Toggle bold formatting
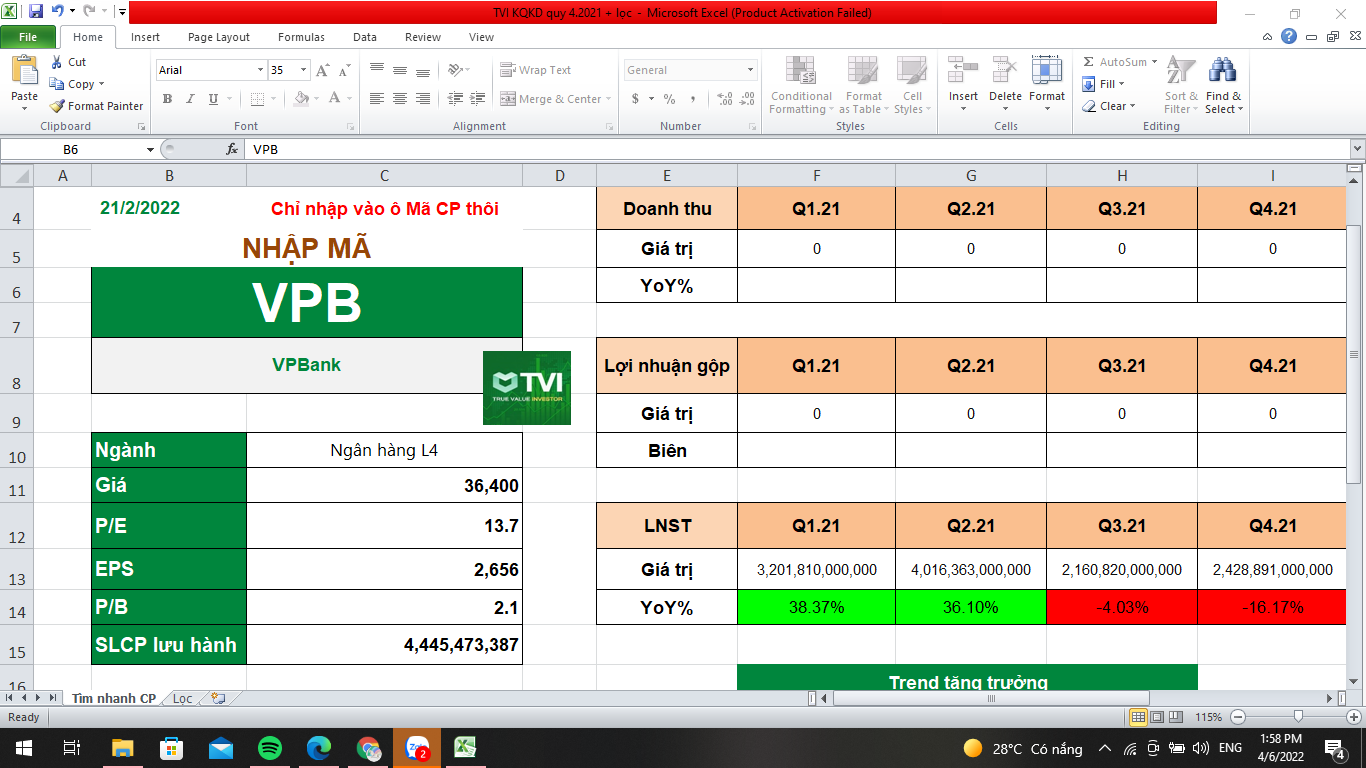1366x768 pixels. pyautogui.click(x=167, y=99)
